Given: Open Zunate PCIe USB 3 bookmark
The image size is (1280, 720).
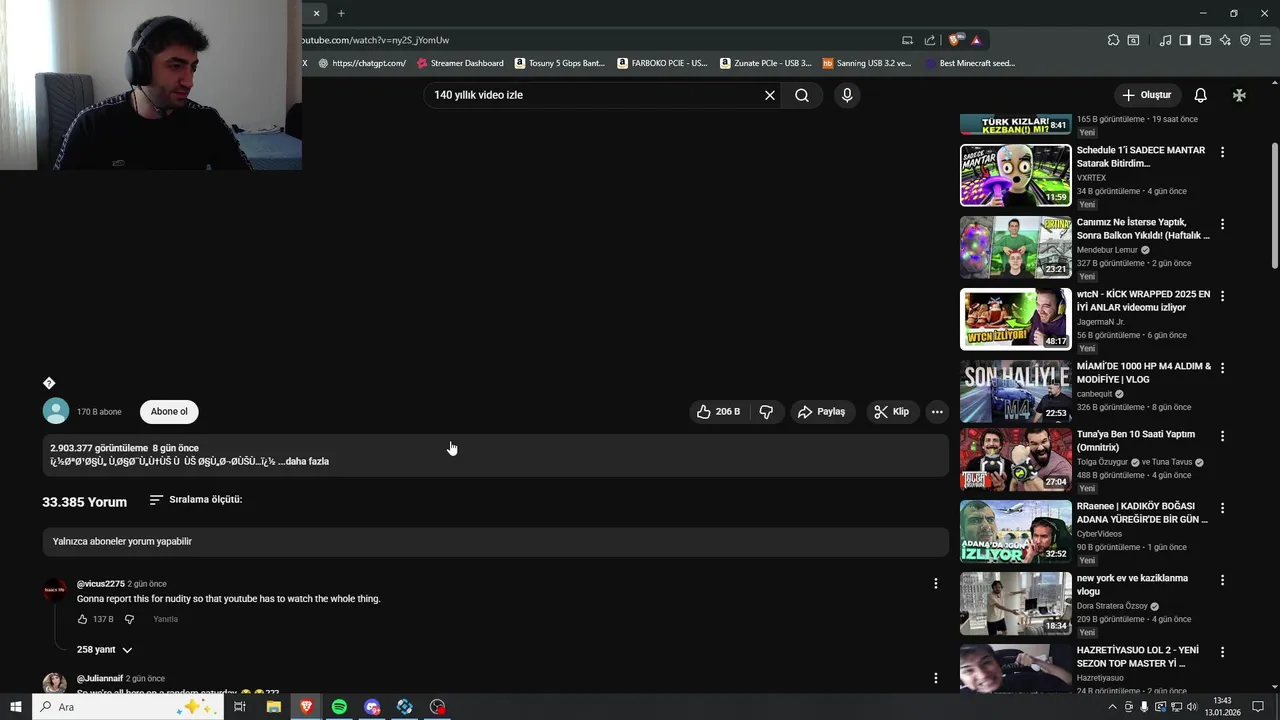Looking at the screenshot, I should [x=766, y=63].
